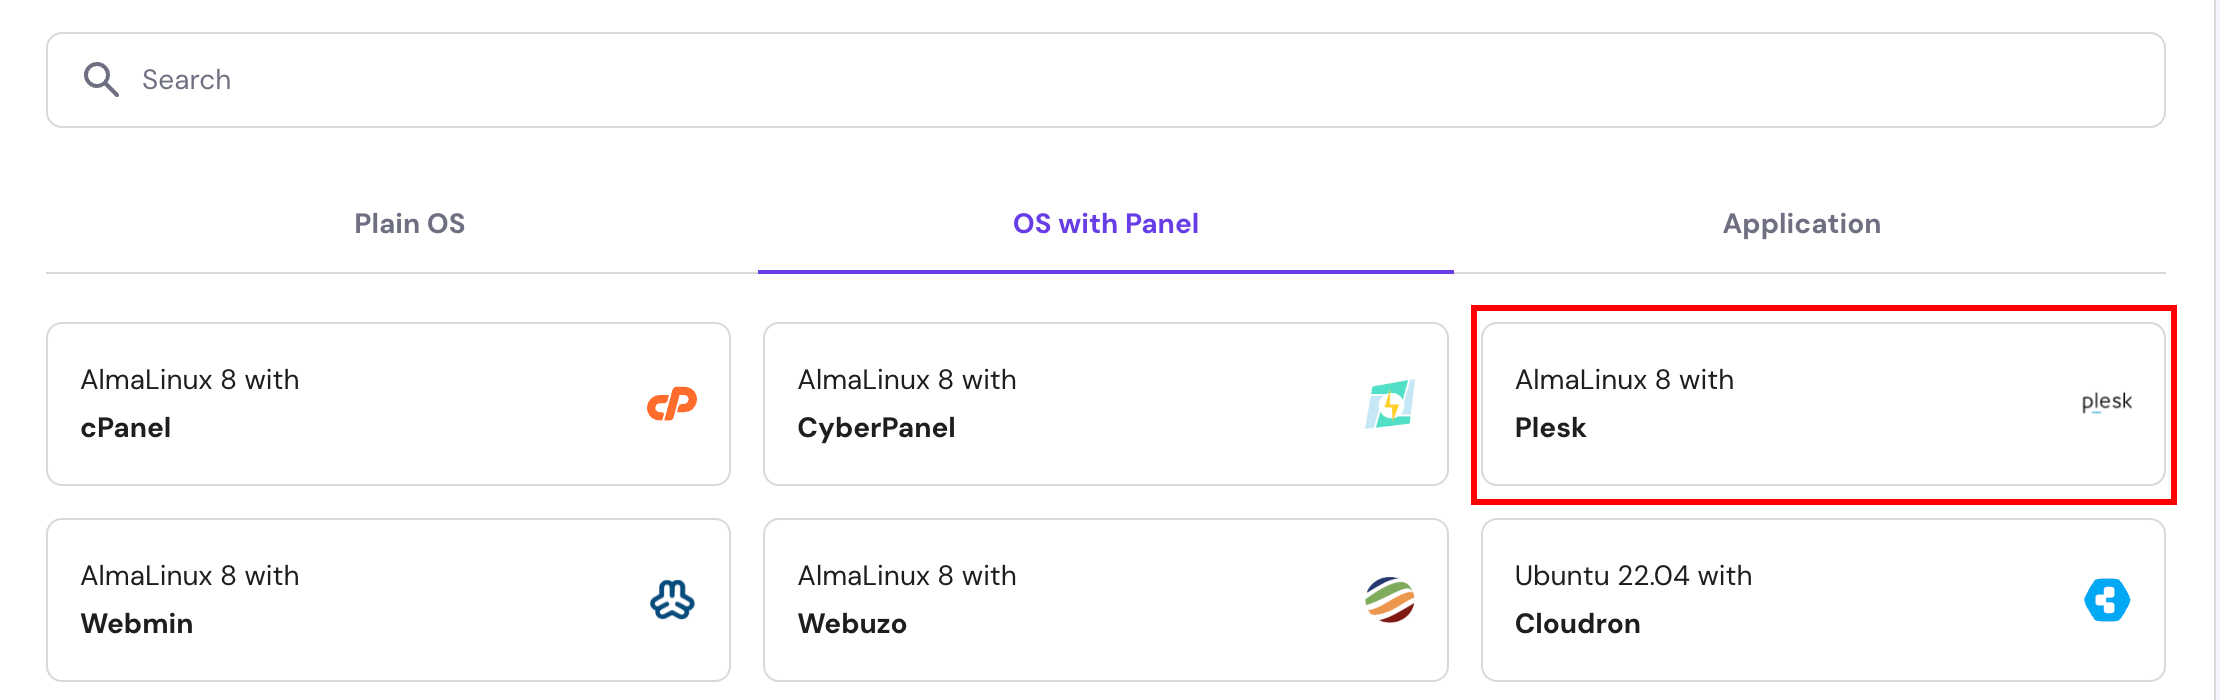Choose AlmaLinux 8 with Webuzo card

tap(1105, 600)
